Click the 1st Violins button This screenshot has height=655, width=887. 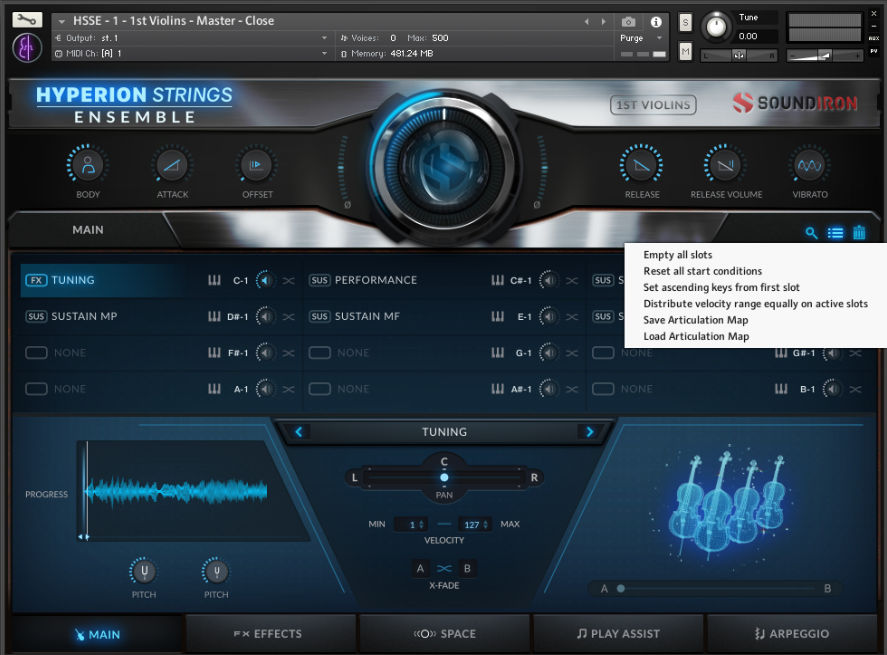pos(653,104)
